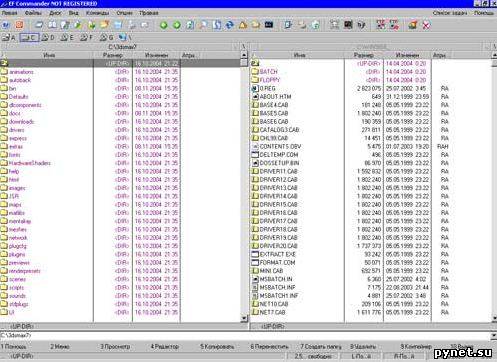Select the help folder in left panel
The height and width of the screenshot is (362, 497).
(x=14, y=171)
